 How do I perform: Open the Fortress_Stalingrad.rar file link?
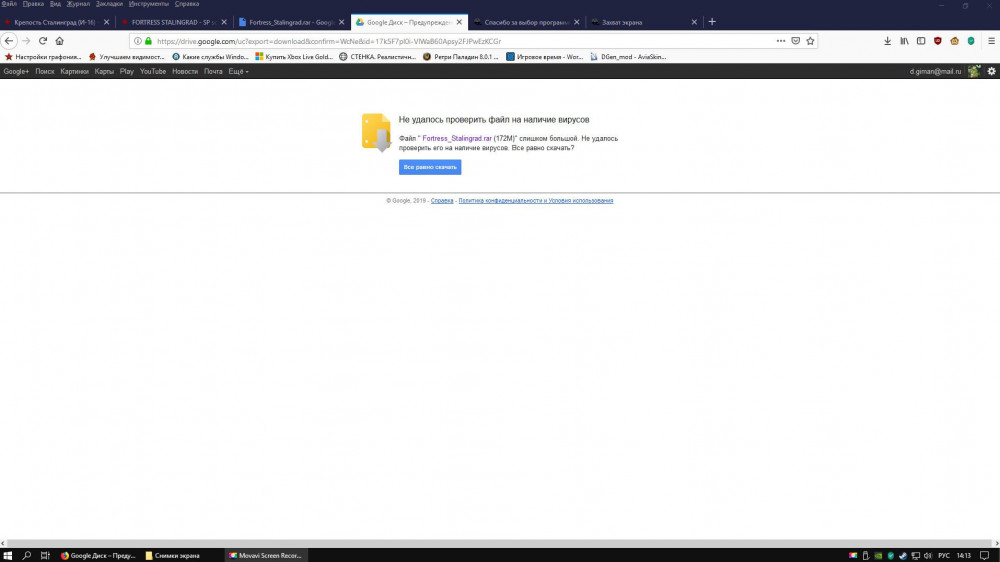(457, 138)
